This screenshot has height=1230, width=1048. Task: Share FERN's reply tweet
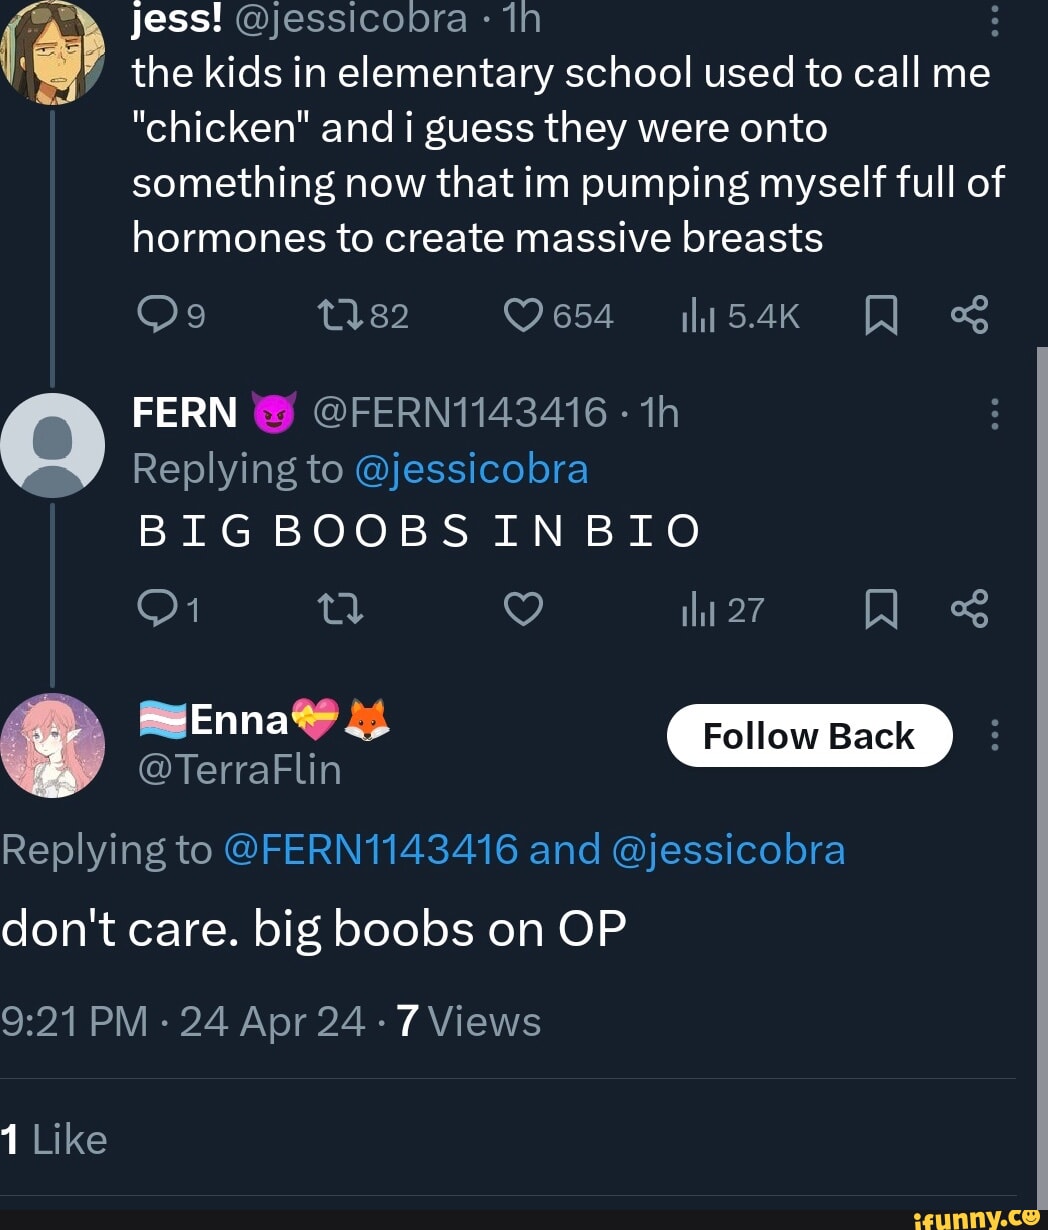click(969, 609)
